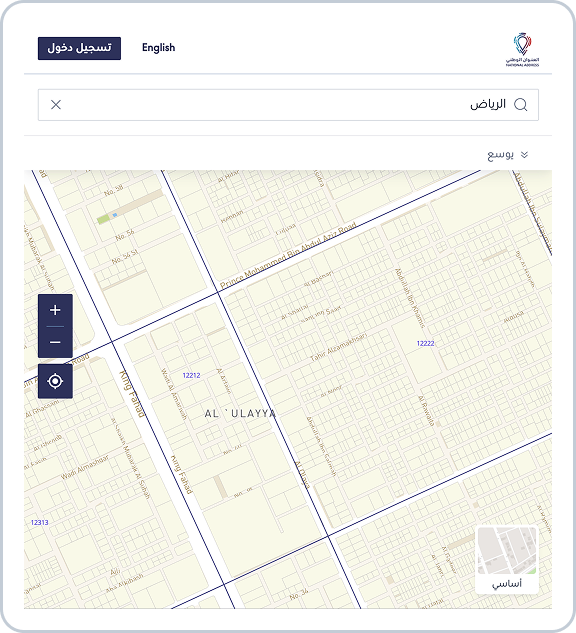Screen dimensions: 576x633
Task: Zoom in with the plus button
Action: 55,310
